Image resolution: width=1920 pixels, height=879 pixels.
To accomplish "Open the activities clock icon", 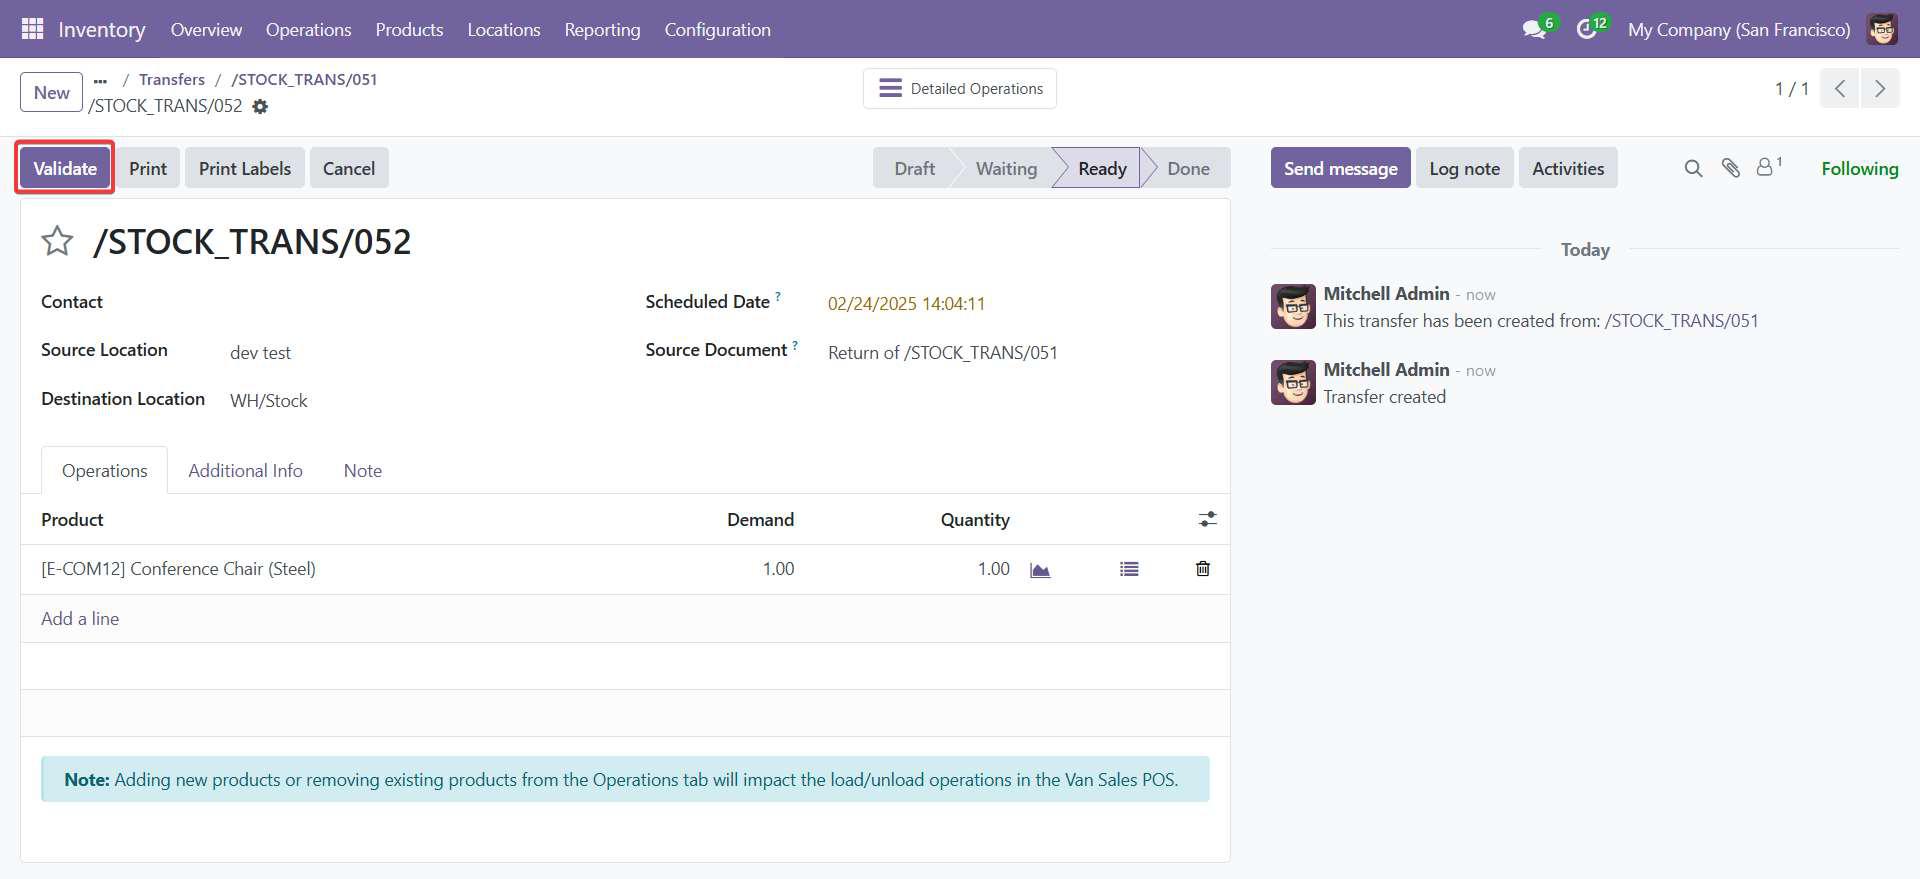I will coord(1587,29).
